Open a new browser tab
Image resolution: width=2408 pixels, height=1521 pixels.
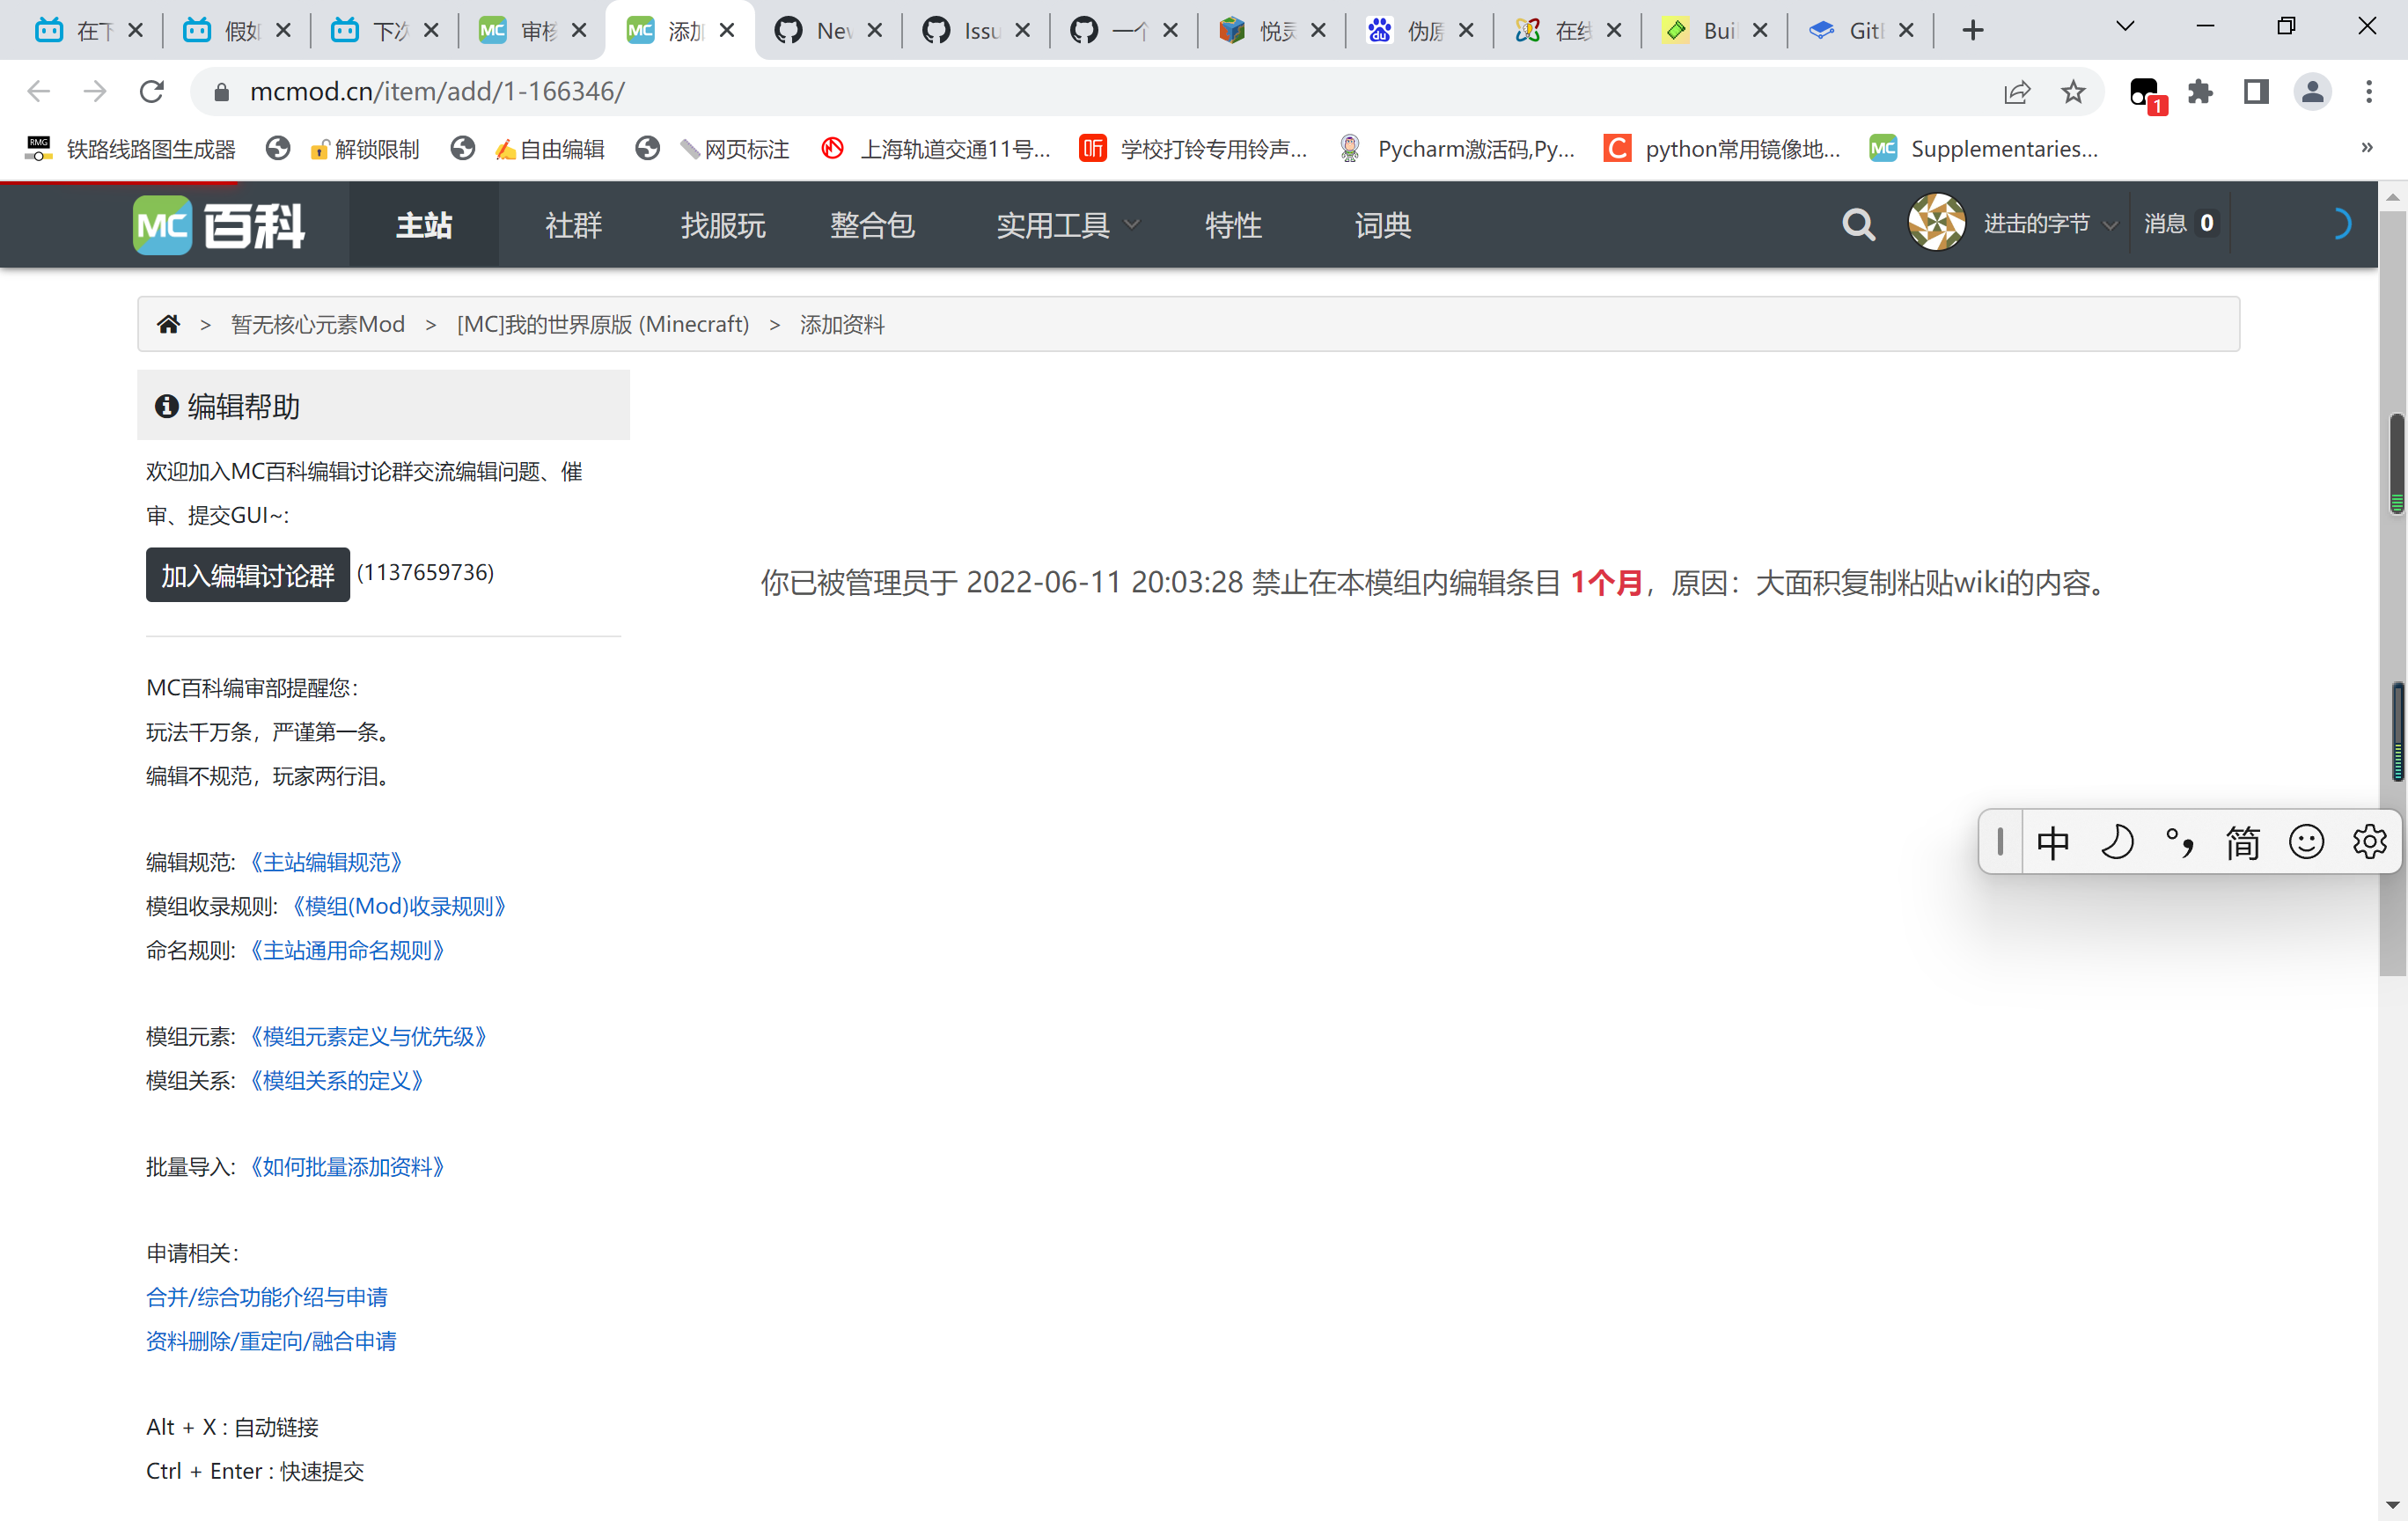(x=1973, y=30)
